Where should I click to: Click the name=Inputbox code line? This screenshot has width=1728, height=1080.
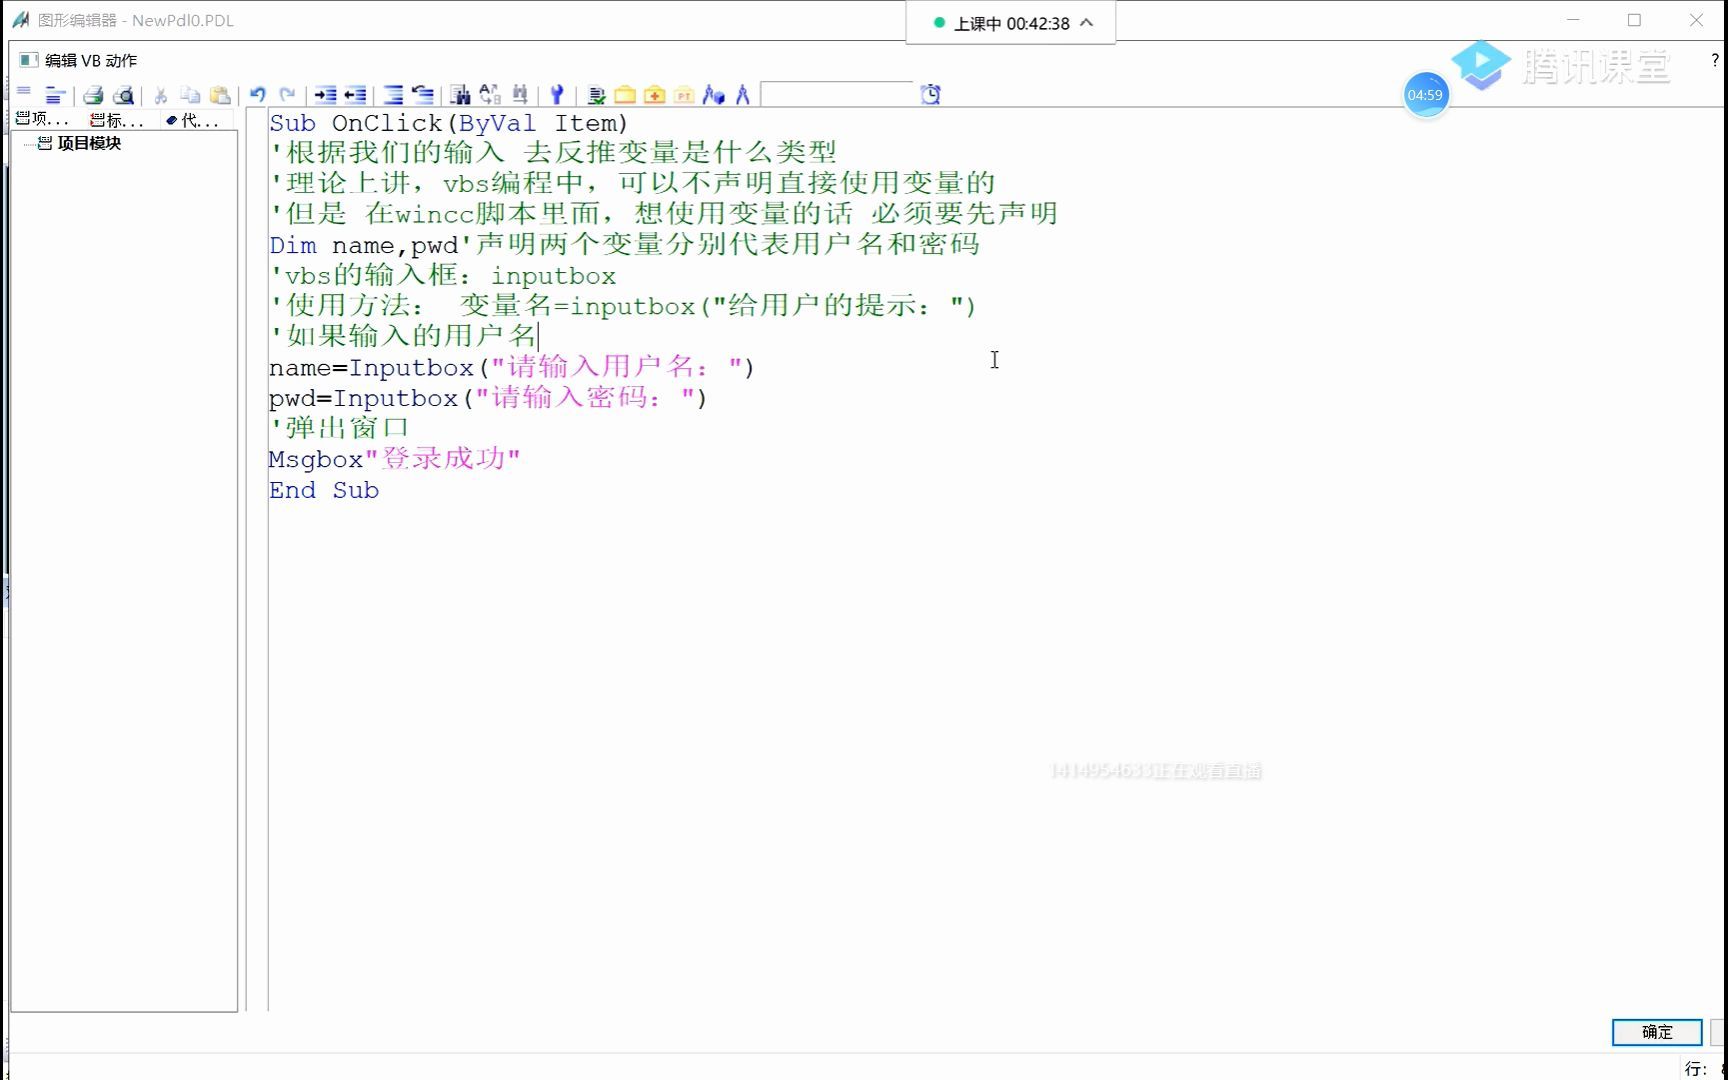tap(512, 367)
